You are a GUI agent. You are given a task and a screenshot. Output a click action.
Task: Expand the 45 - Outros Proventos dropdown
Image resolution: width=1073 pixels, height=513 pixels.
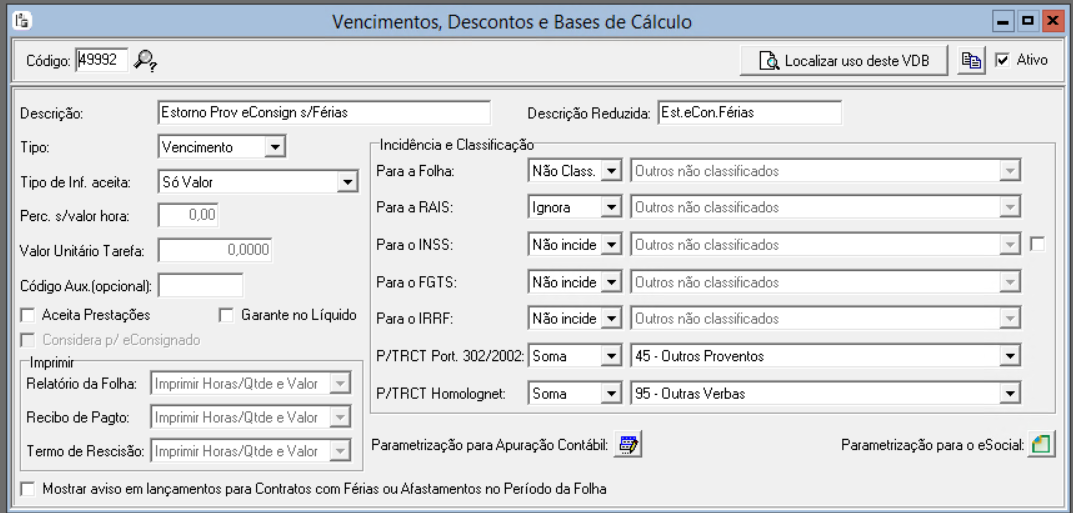coord(1010,356)
